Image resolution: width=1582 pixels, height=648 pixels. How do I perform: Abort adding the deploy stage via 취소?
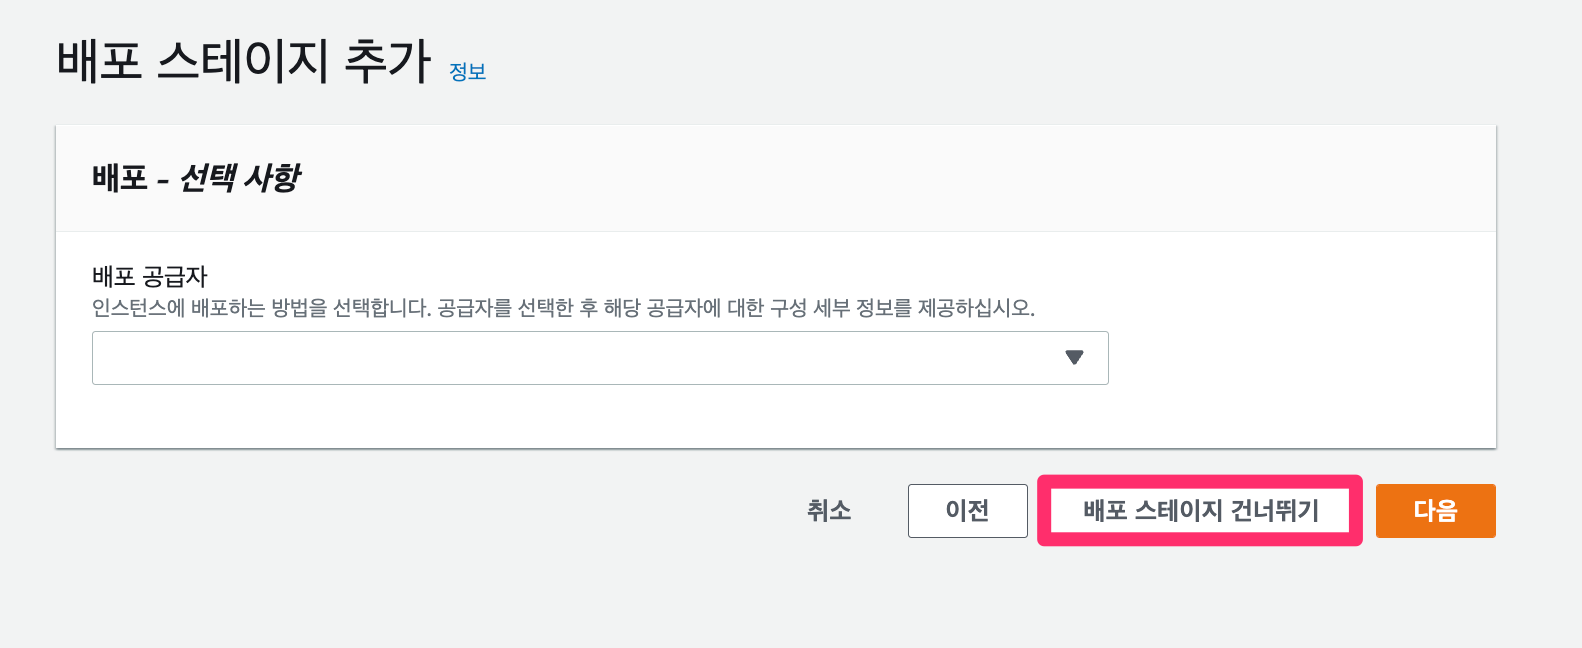tap(828, 510)
